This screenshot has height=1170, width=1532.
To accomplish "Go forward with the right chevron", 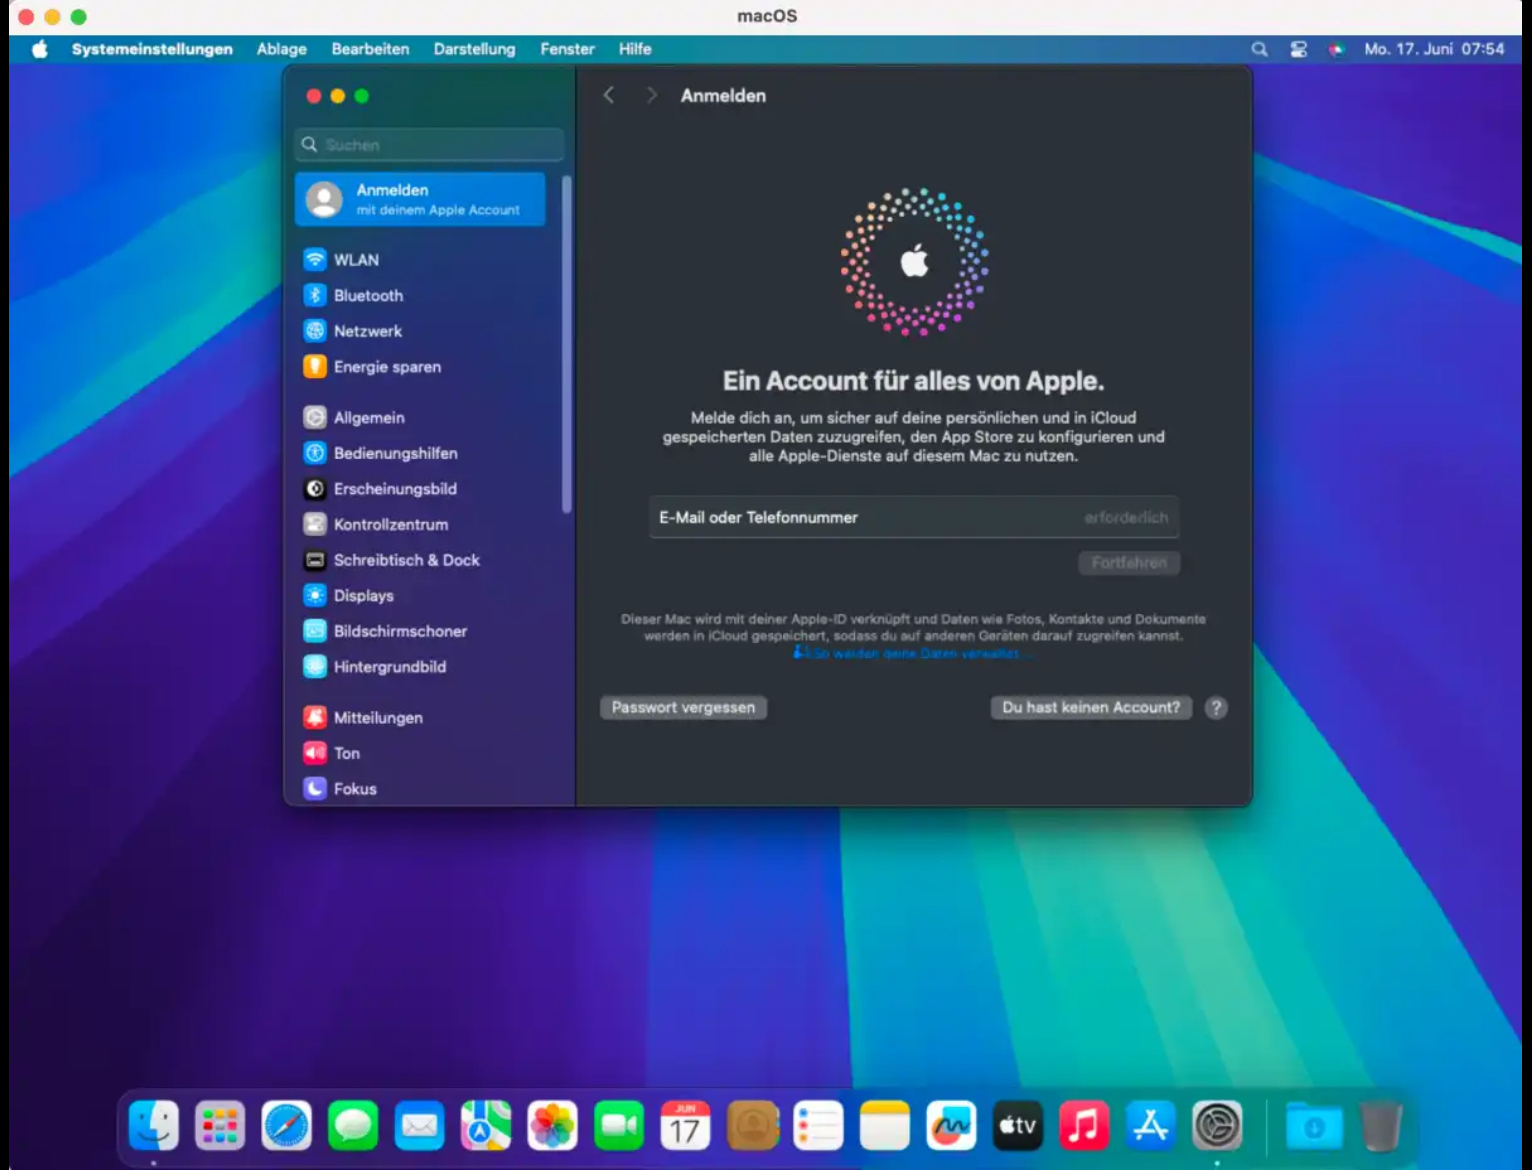I will pyautogui.click(x=651, y=95).
